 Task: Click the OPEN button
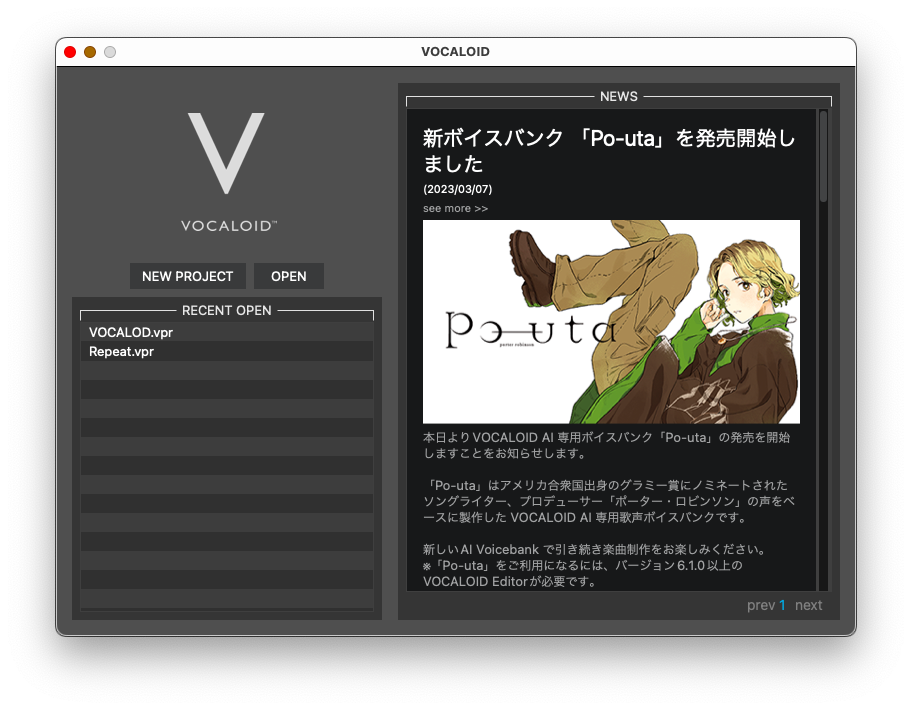point(288,276)
